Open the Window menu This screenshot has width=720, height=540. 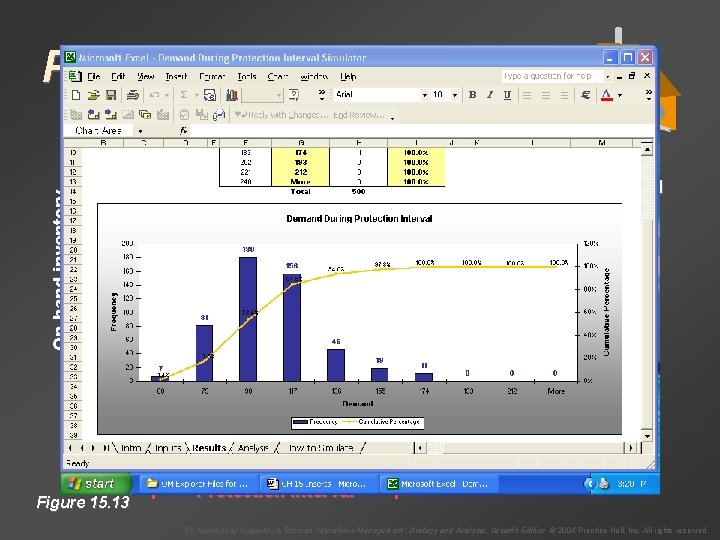click(x=314, y=76)
